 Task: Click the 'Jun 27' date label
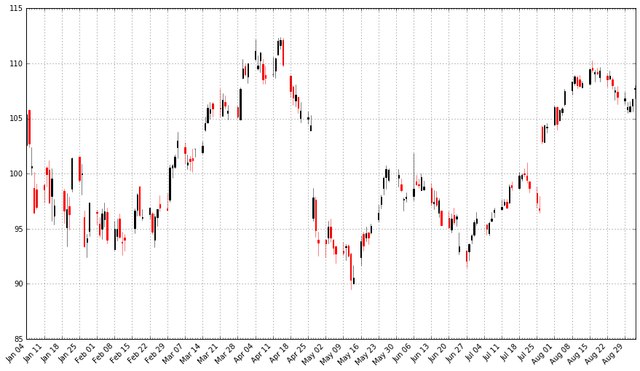coord(455,353)
